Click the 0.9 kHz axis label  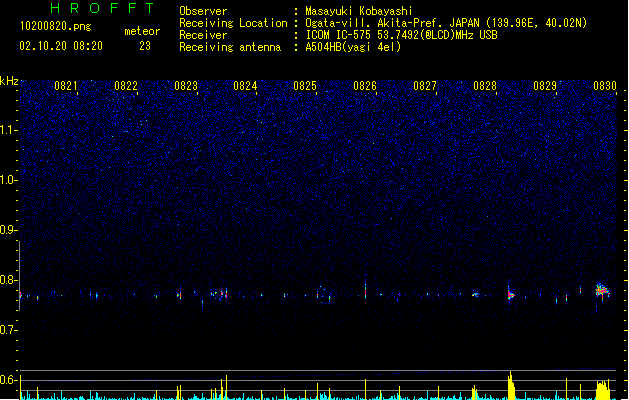tap(8, 230)
